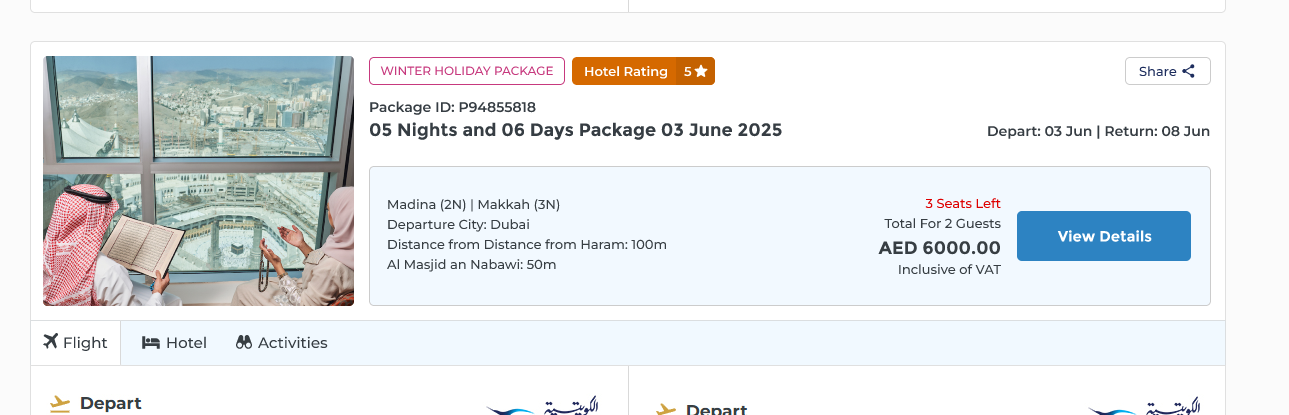Click the AED 6000.00 price
Image resolution: width=1289 pixels, height=415 pixels.
pyautogui.click(x=939, y=248)
